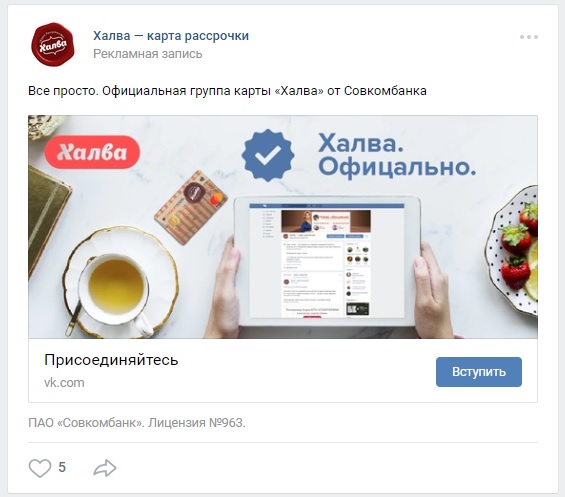Click the Халва bank card in the image
Viewport: 565px width, 497px height.
(191, 207)
